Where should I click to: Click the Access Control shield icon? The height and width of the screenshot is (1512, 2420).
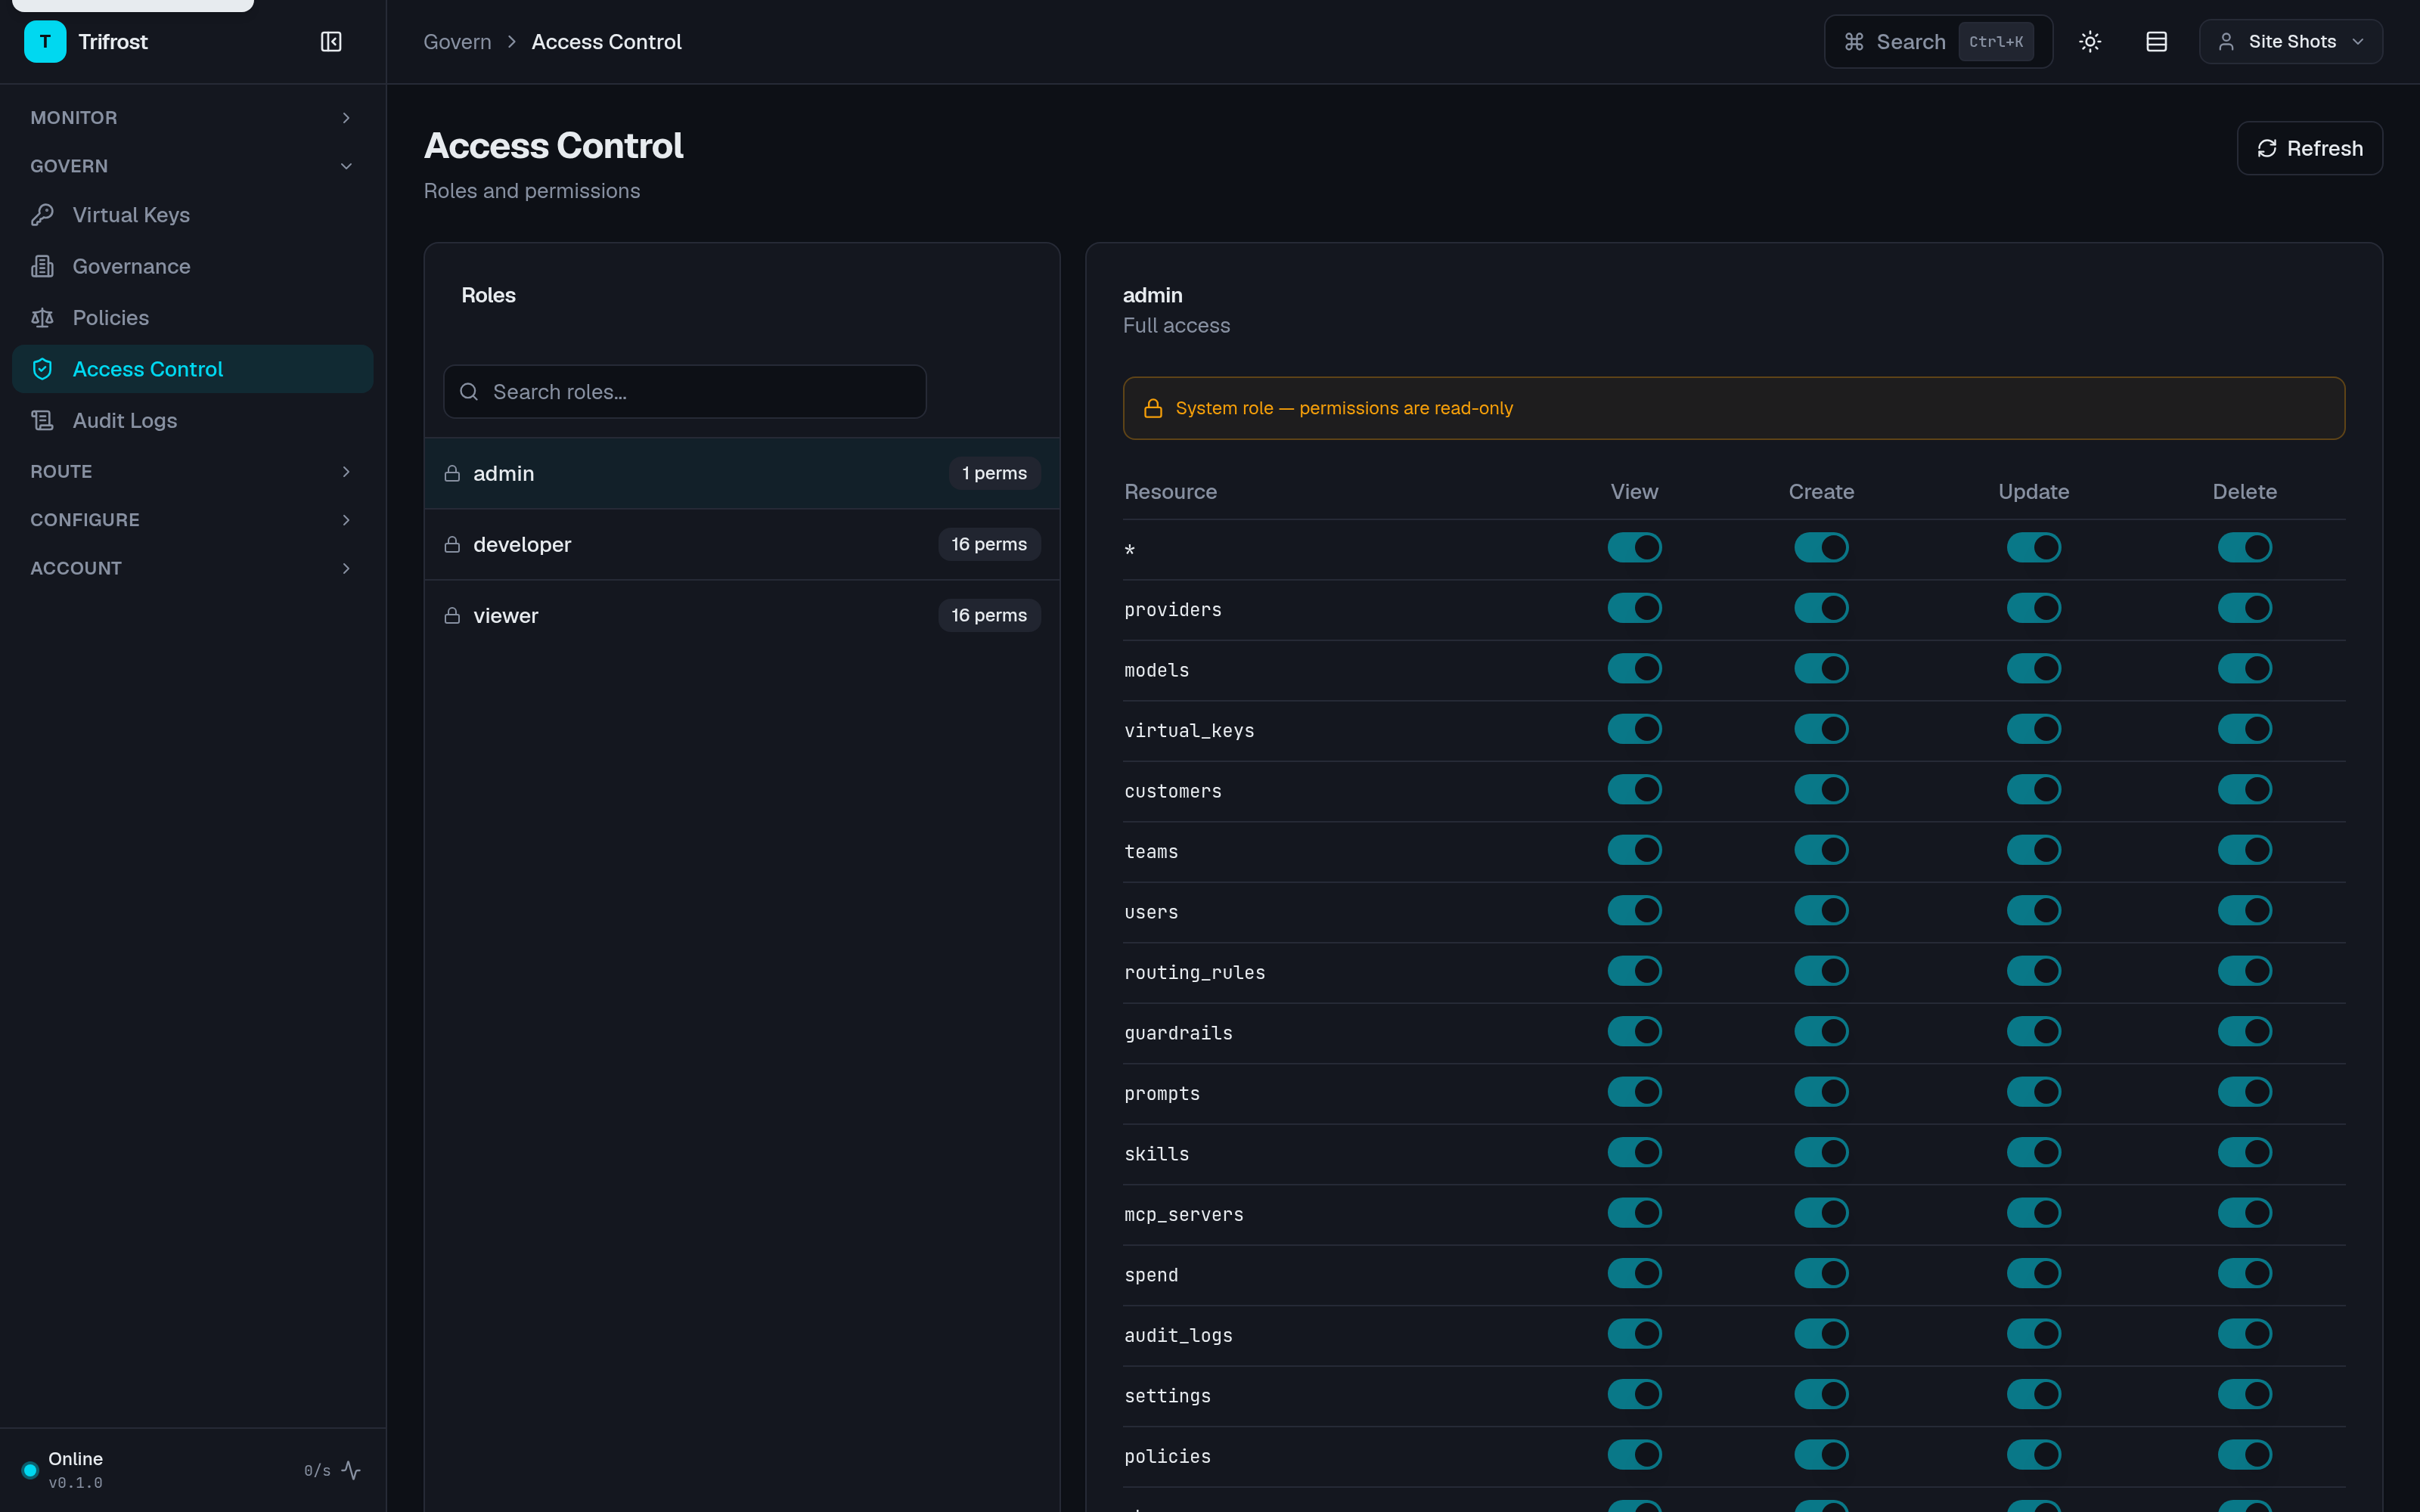click(42, 369)
